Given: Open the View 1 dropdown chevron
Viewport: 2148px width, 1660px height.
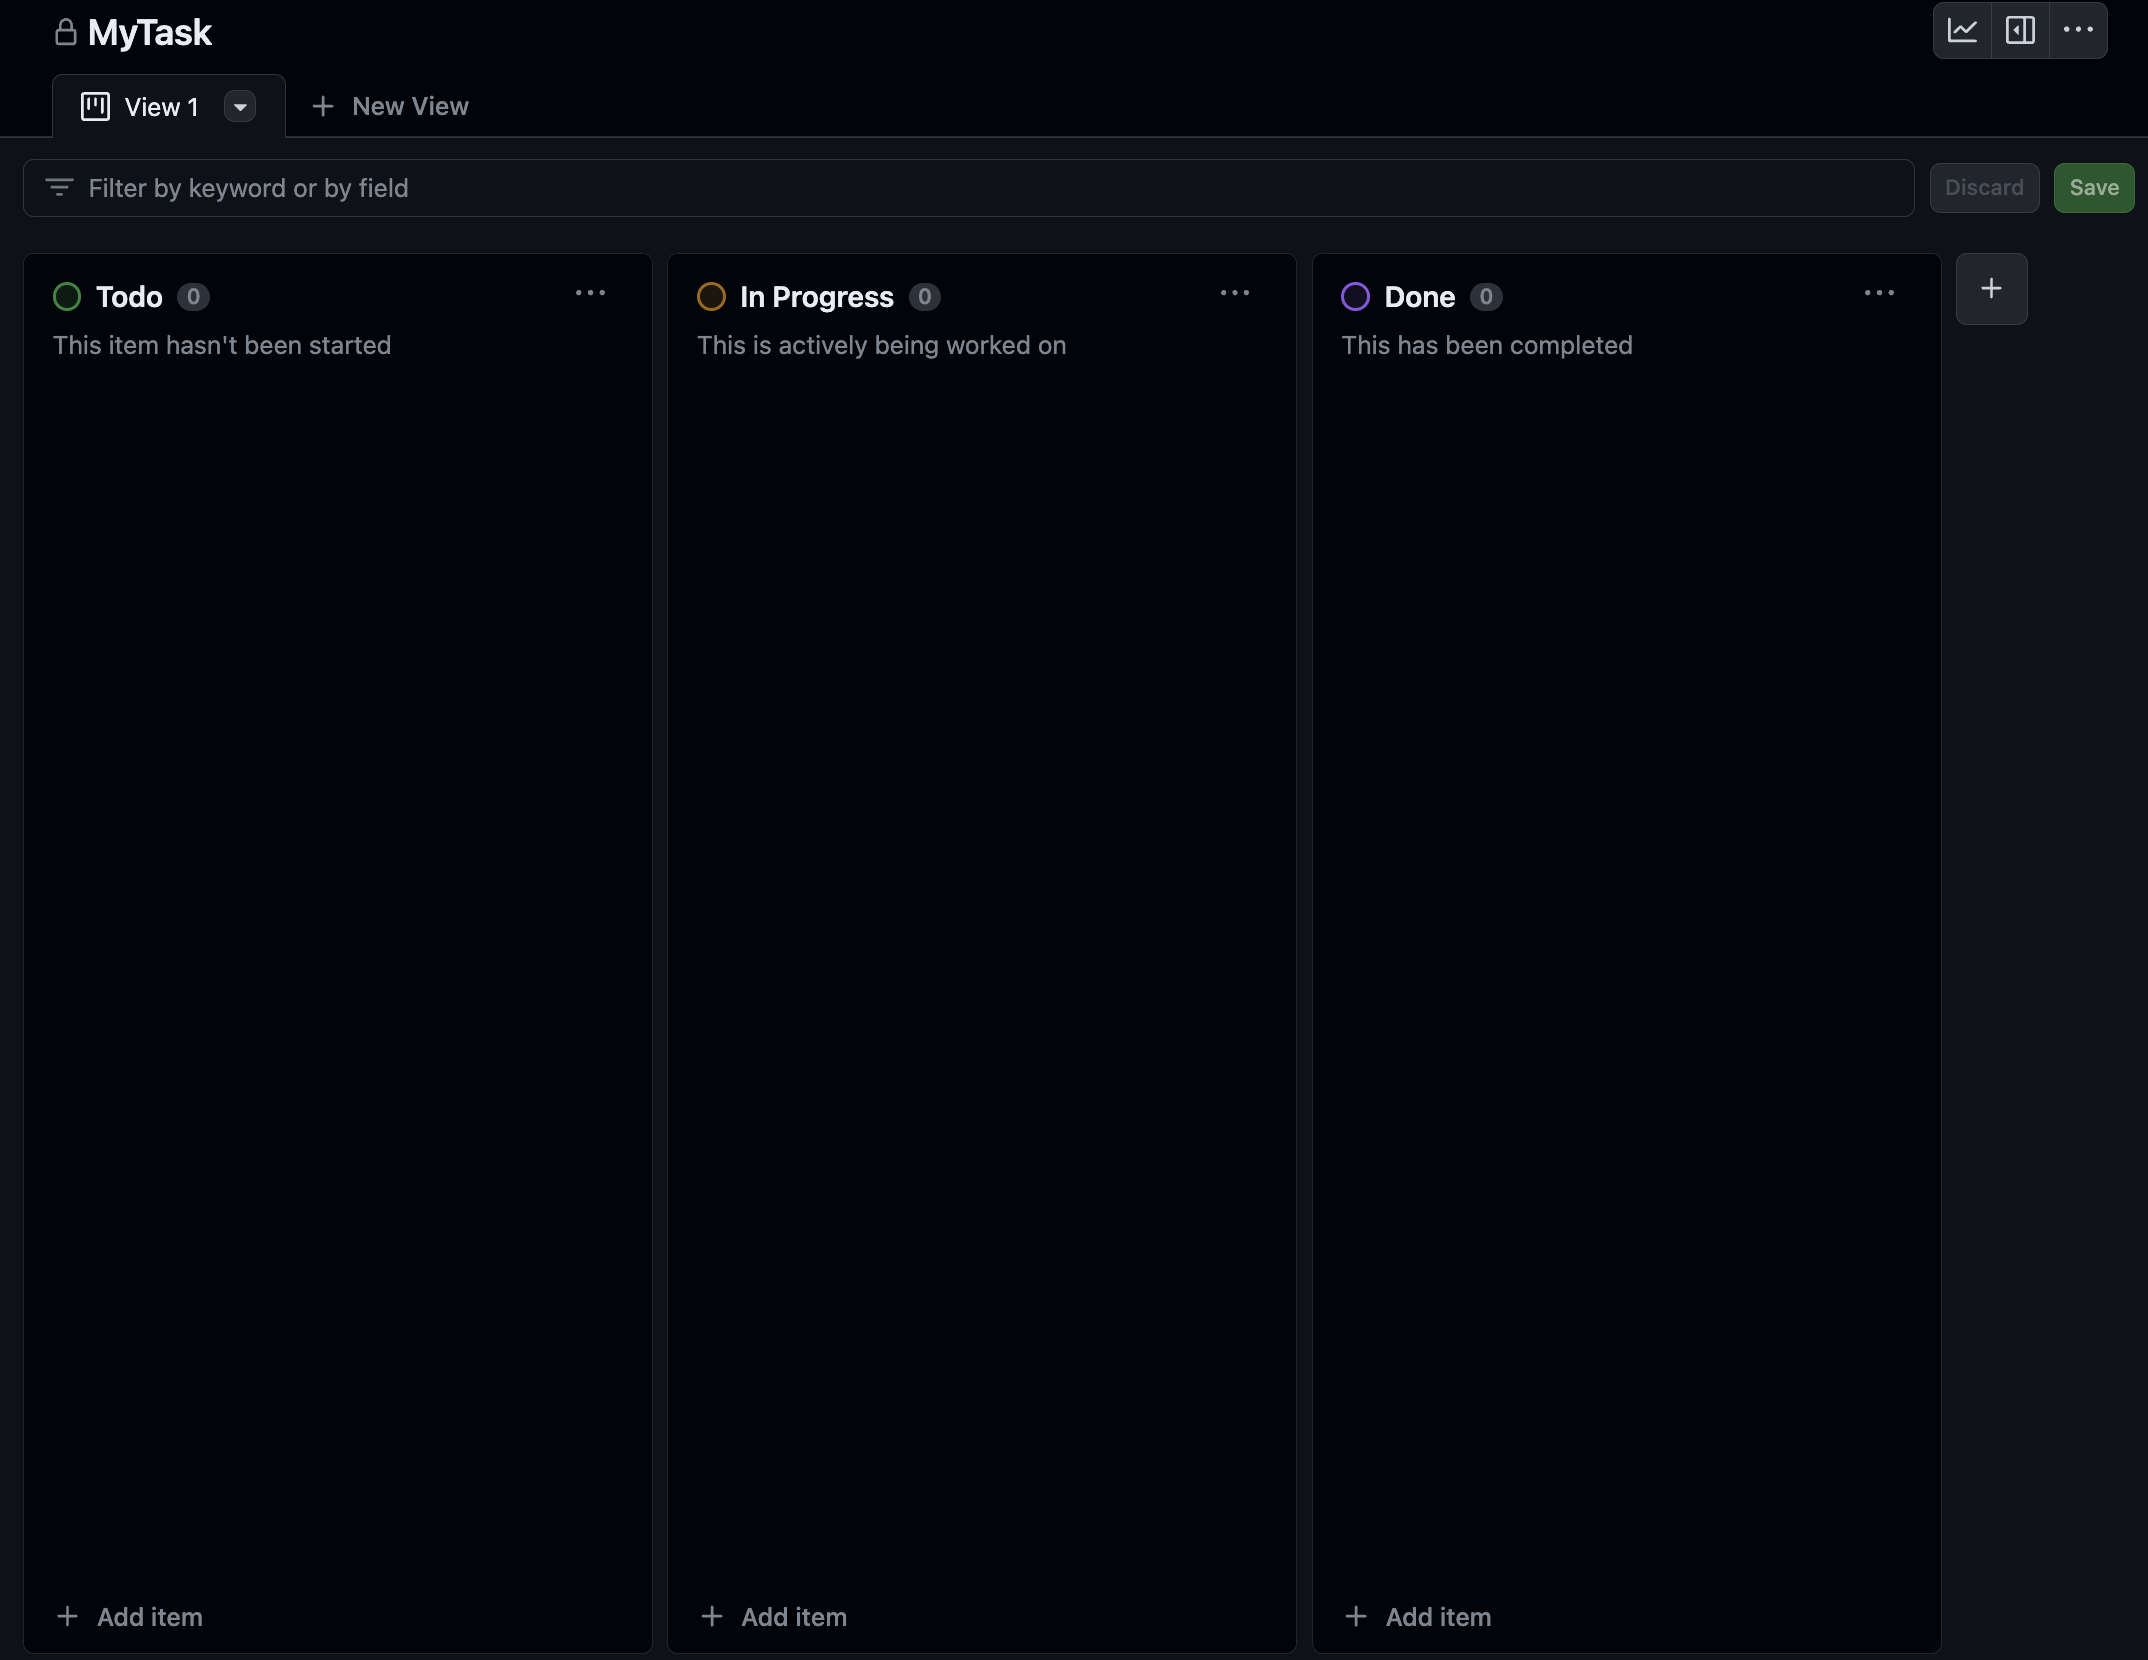Looking at the screenshot, I should click(x=239, y=106).
